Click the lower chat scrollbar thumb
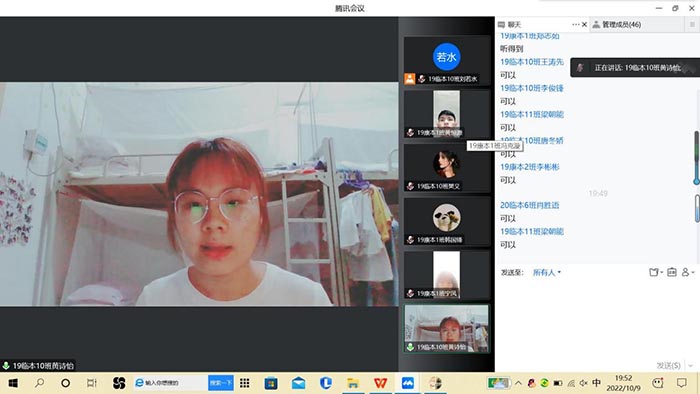Viewport: 700px width, 394px height. [697, 208]
